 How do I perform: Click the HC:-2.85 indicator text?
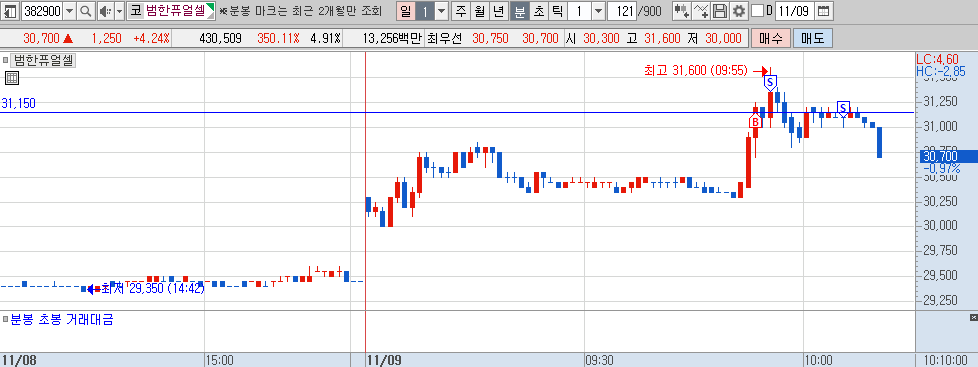941,71
